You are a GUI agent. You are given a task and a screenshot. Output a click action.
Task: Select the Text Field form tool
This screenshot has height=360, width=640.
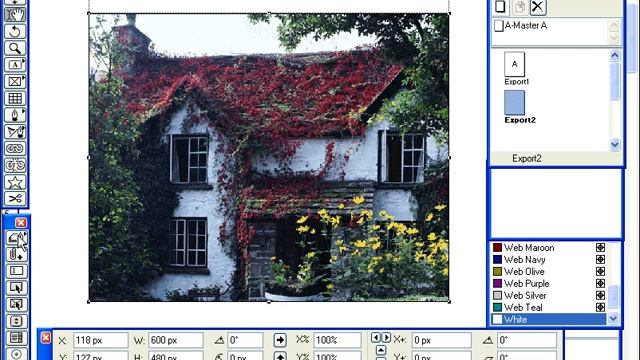[16, 271]
